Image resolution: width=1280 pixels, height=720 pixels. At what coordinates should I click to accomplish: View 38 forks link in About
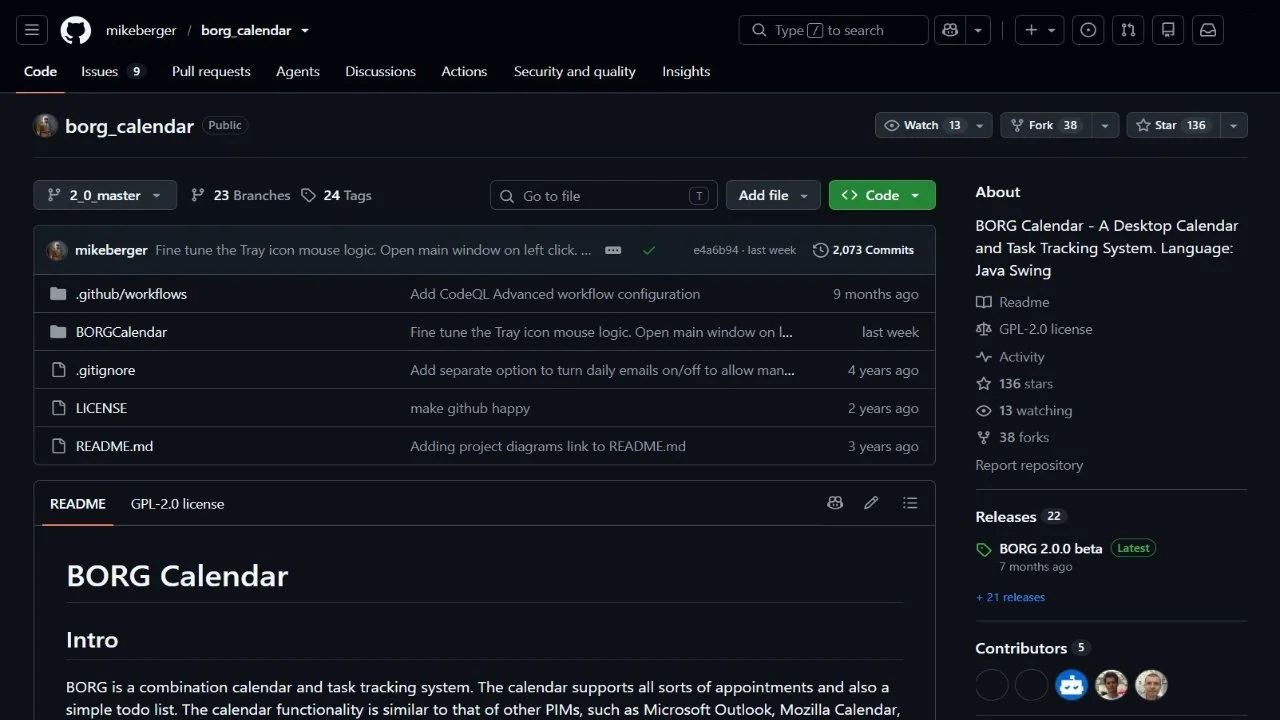point(1013,437)
